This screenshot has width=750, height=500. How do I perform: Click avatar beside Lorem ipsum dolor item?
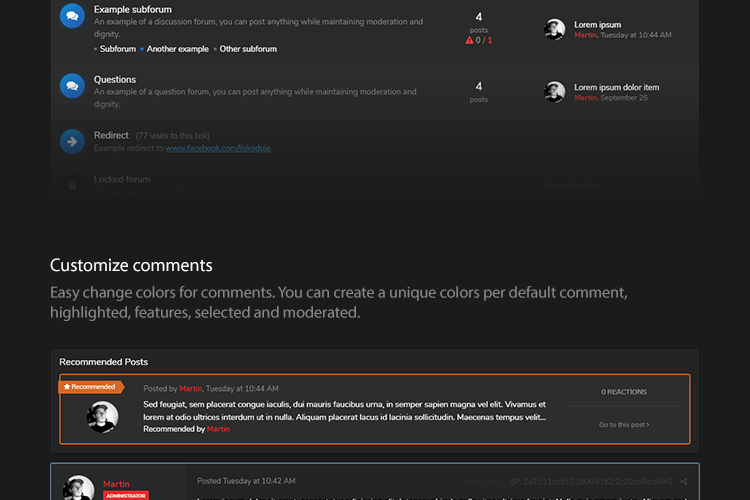tap(554, 92)
